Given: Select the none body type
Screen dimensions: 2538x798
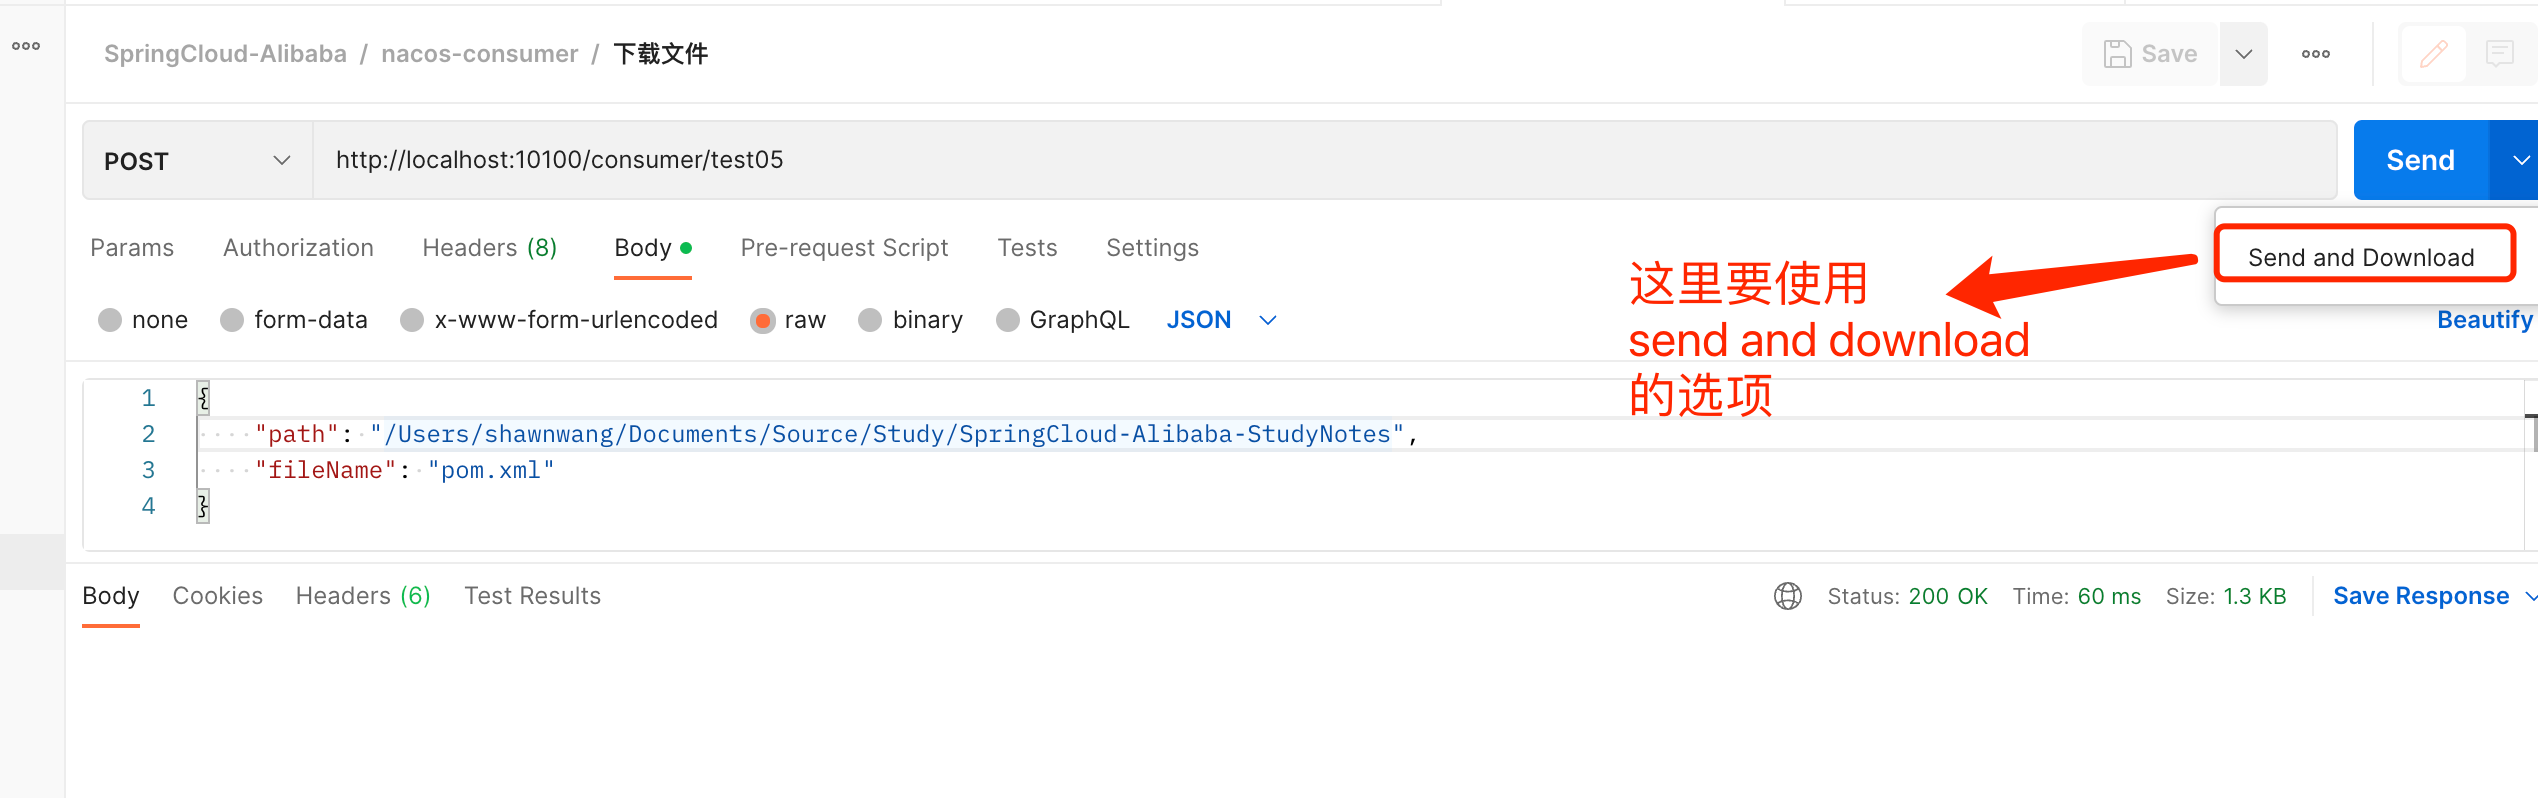Looking at the screenshot, I should tap(110, 320).
